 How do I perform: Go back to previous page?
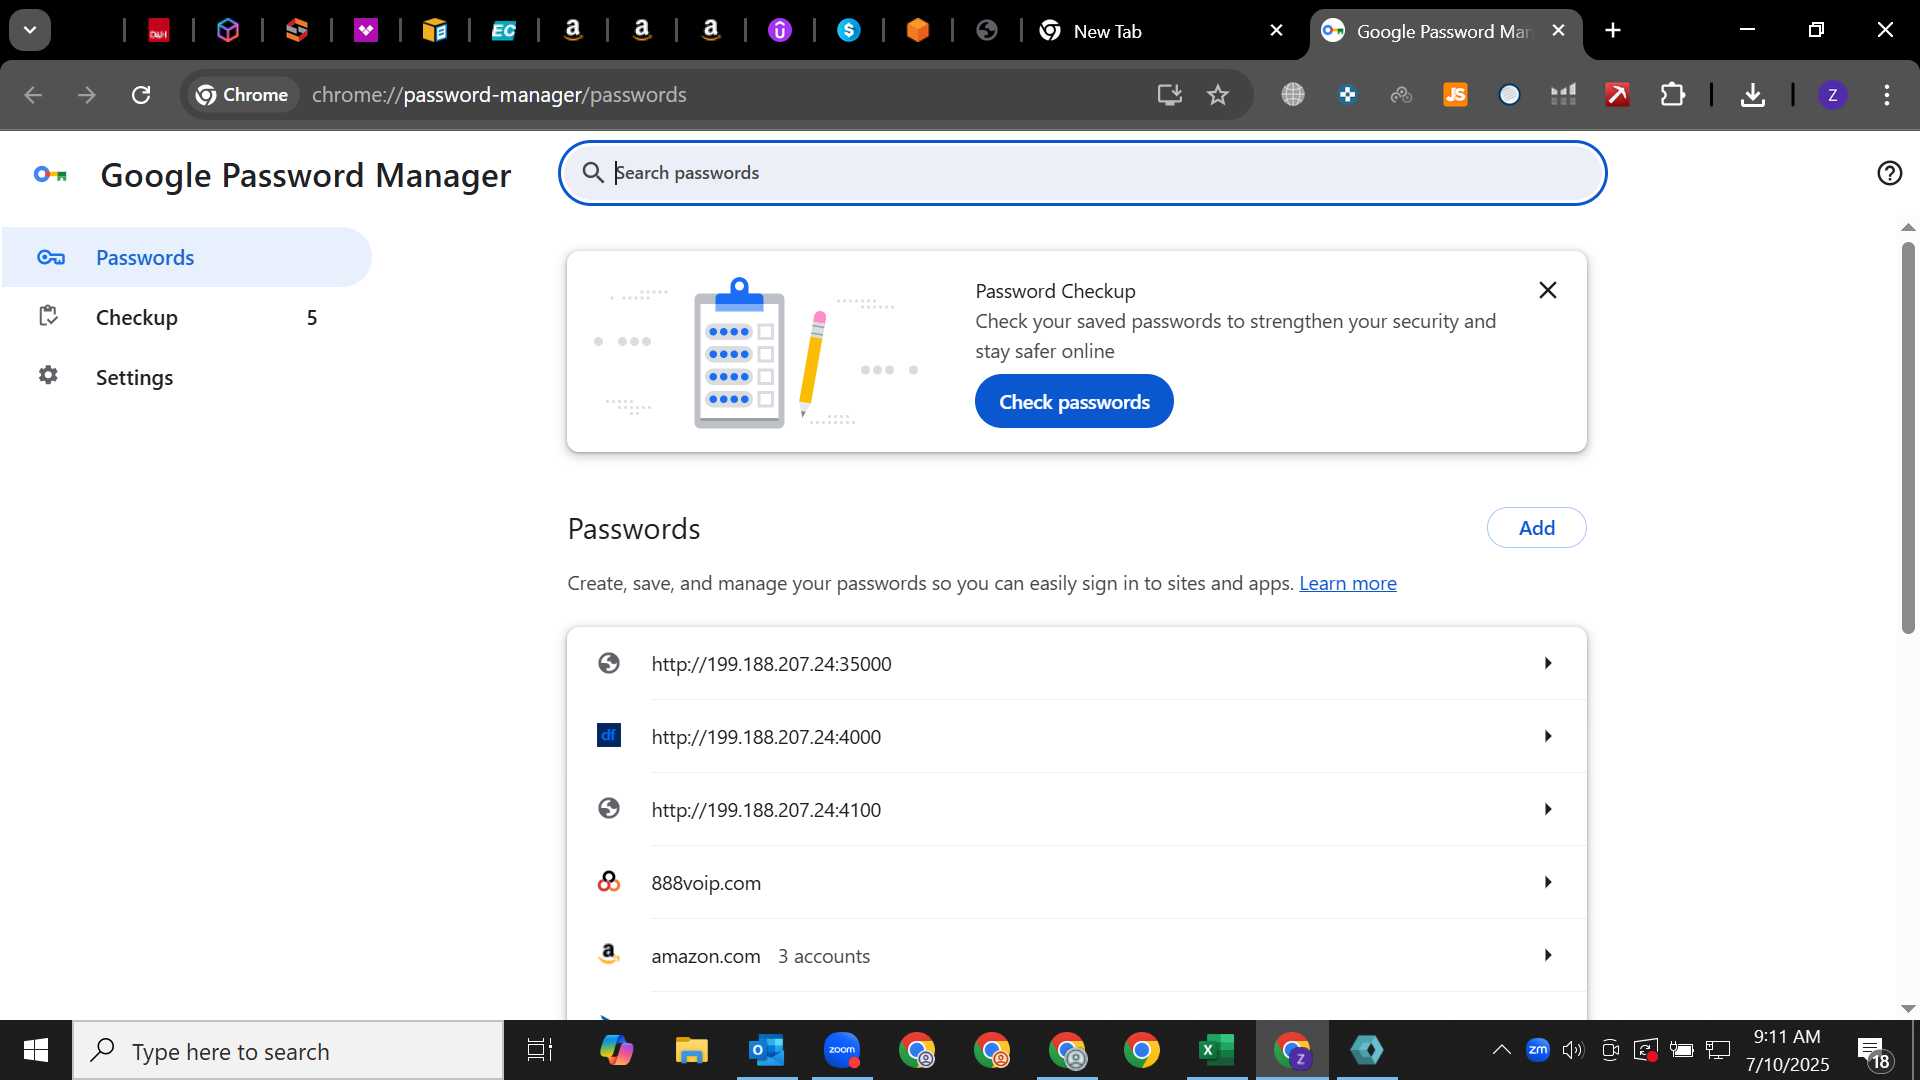[33, 95]
